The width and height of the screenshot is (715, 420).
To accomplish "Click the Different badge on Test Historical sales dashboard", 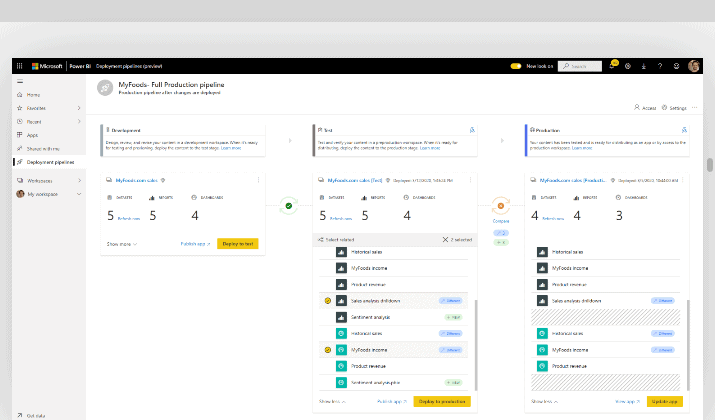I will click(x=451, y=333).
